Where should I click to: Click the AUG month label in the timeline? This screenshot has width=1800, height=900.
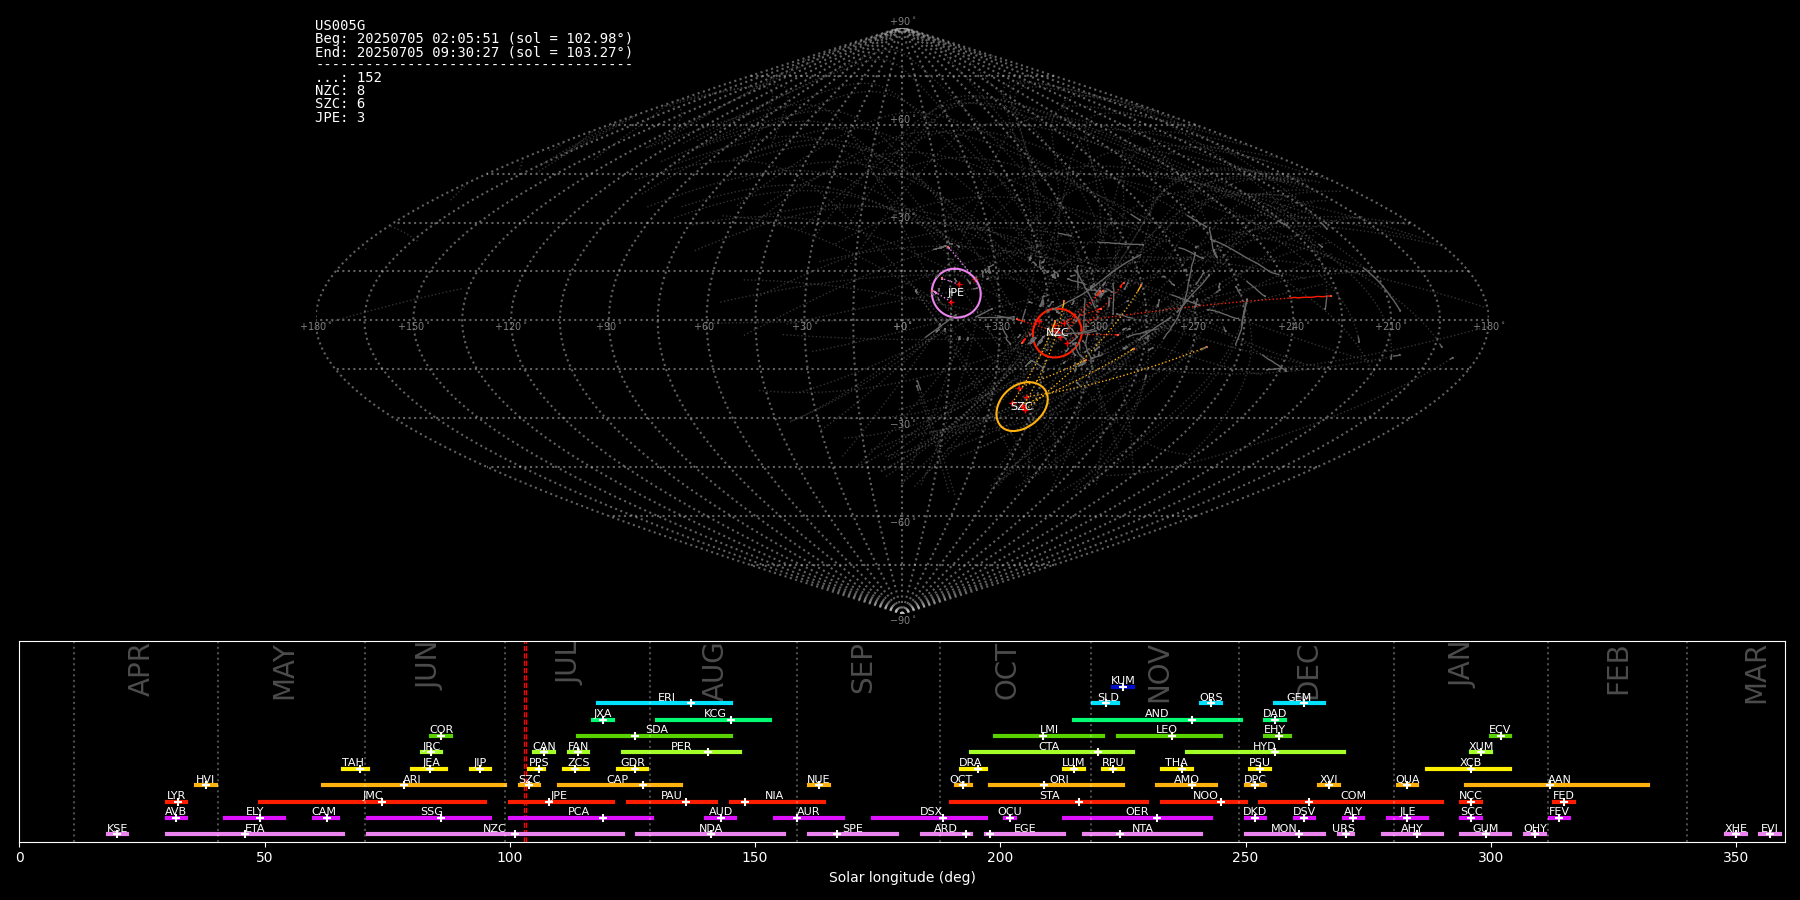713,669
